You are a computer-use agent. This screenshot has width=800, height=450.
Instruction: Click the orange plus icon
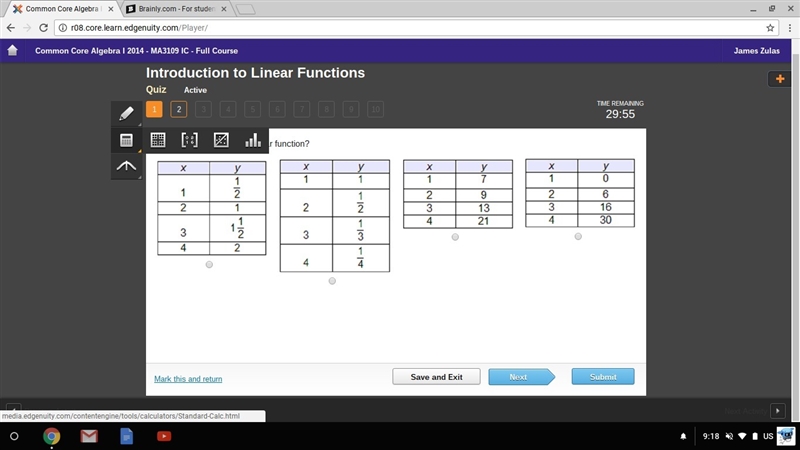point(780,79)
